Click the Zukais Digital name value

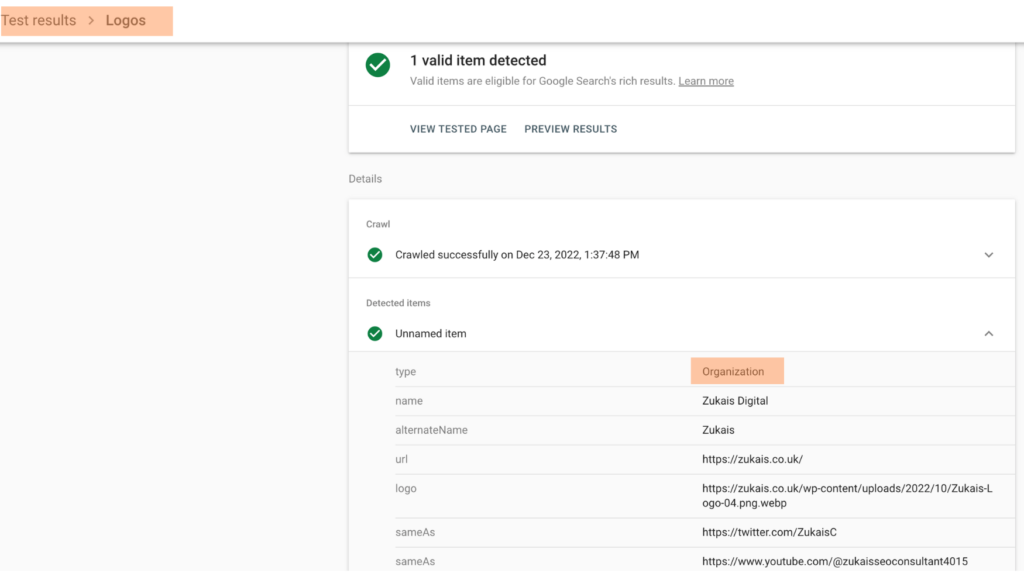[x=735, y=401]
